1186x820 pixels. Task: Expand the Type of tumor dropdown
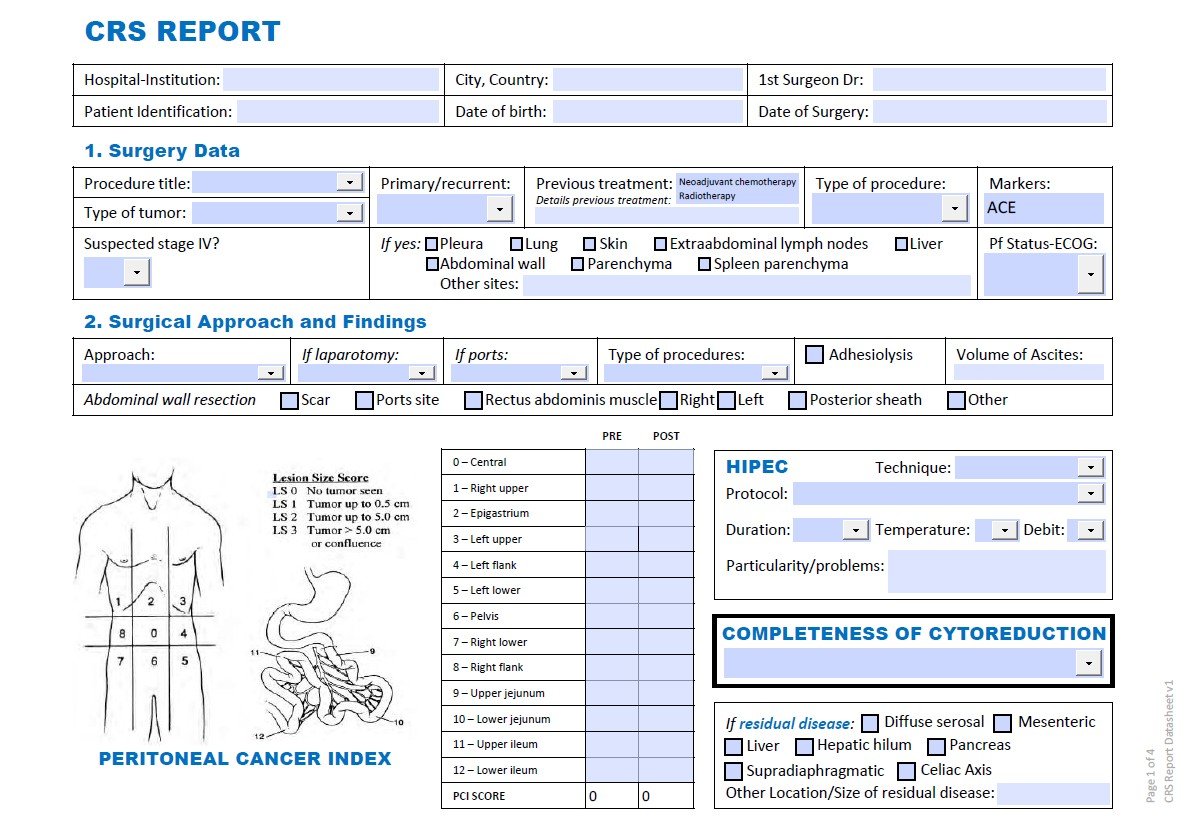pyautogui.click(x=349, y=212)
